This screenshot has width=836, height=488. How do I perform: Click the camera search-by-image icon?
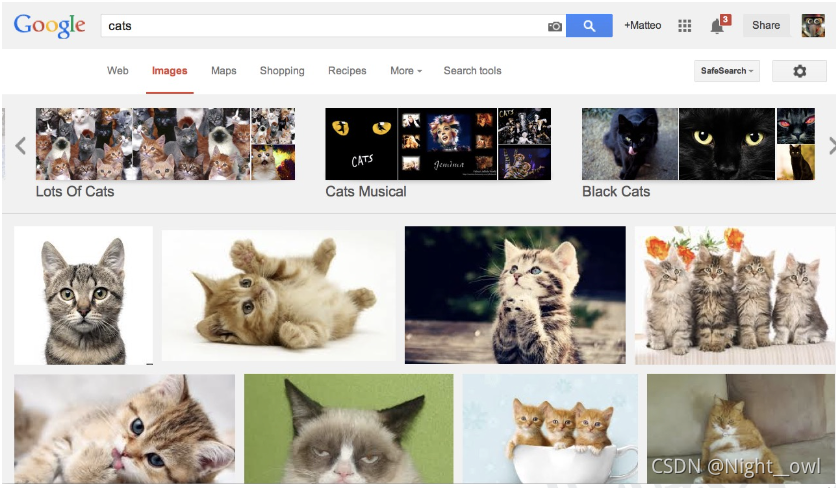[x=554, y=26]
